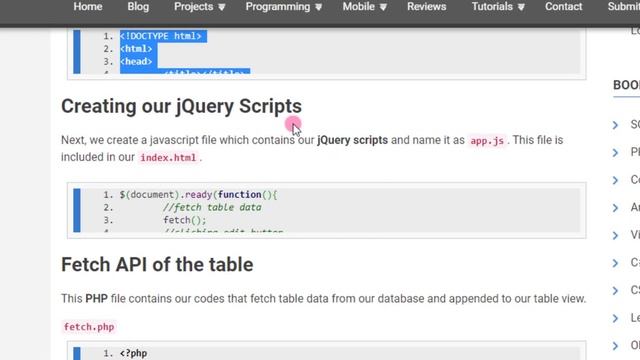This screenshot has width=640, height=360.
Task: Click the 'Creating our jQuery Scripts' heading
Action: 181,106
